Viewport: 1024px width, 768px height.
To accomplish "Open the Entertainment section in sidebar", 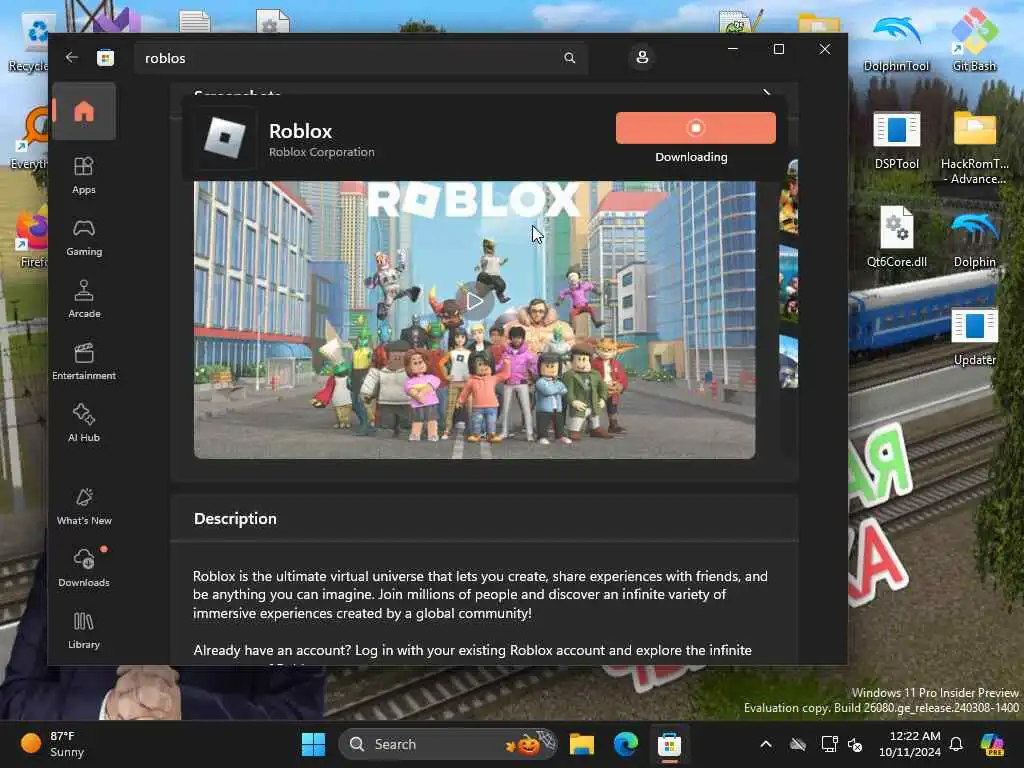I will point(84,362).
